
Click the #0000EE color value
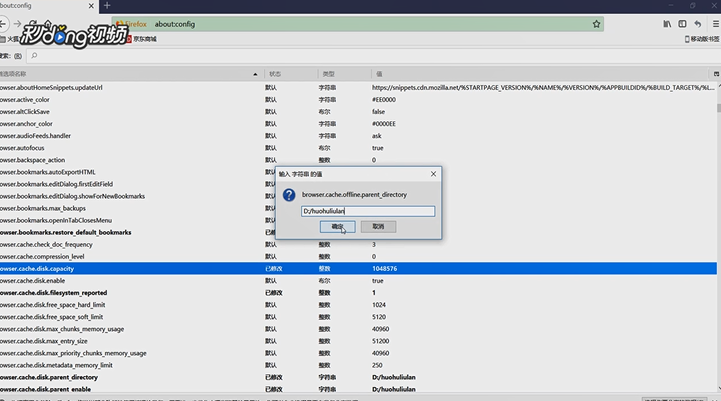384,124
